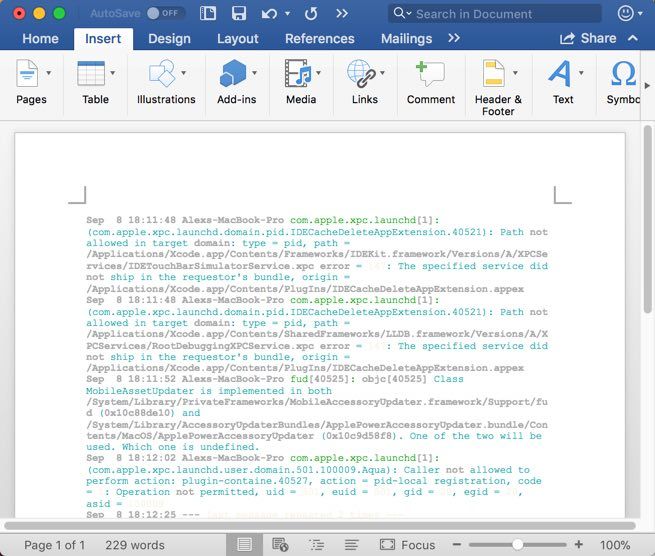Expand the Media dropdown arrow
Viewport: 655px width, 556px height.
coord(318,73)
